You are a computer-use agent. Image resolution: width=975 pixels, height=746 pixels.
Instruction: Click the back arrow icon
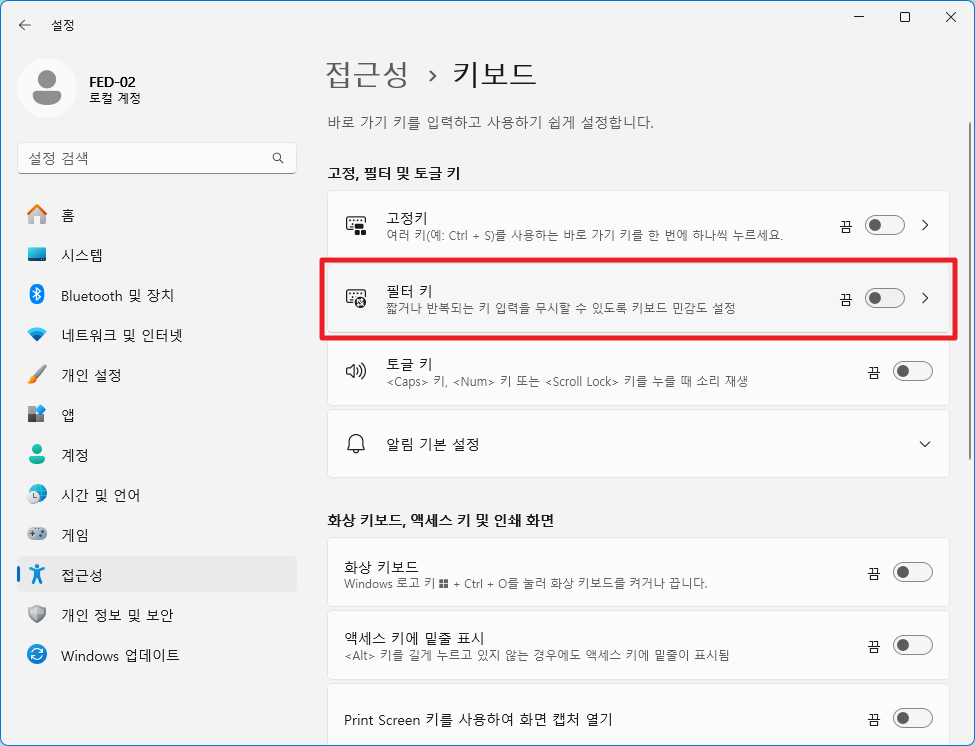point(25,25)
